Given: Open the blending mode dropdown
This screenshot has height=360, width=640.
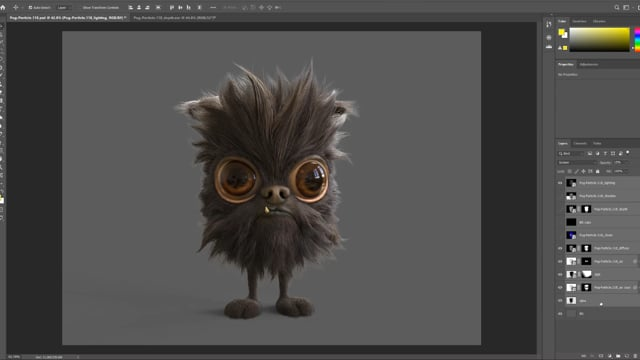Looking at the screenshot, I should point(577,162).
